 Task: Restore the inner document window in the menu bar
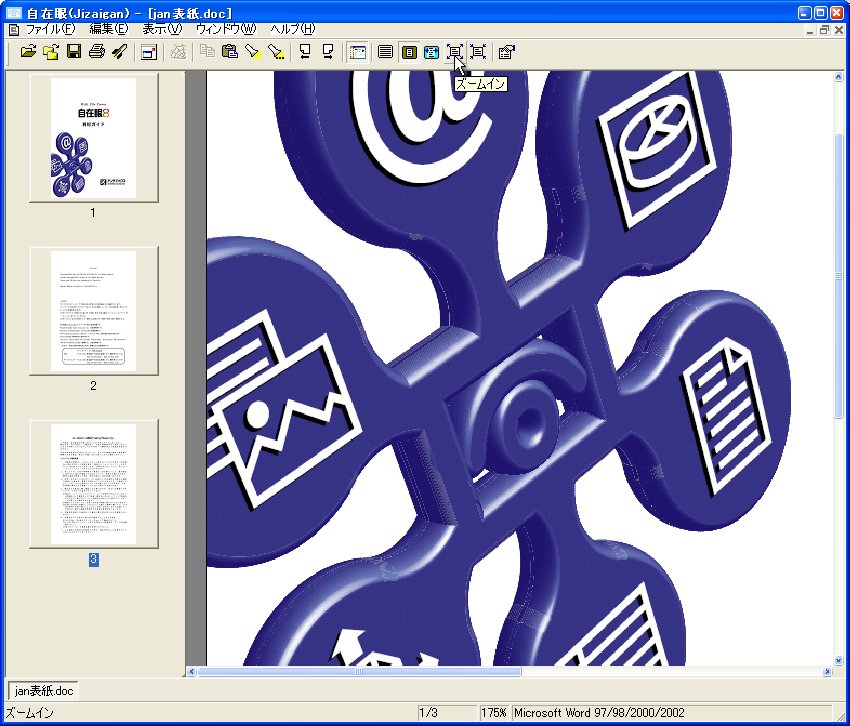(x=825, y=30)
